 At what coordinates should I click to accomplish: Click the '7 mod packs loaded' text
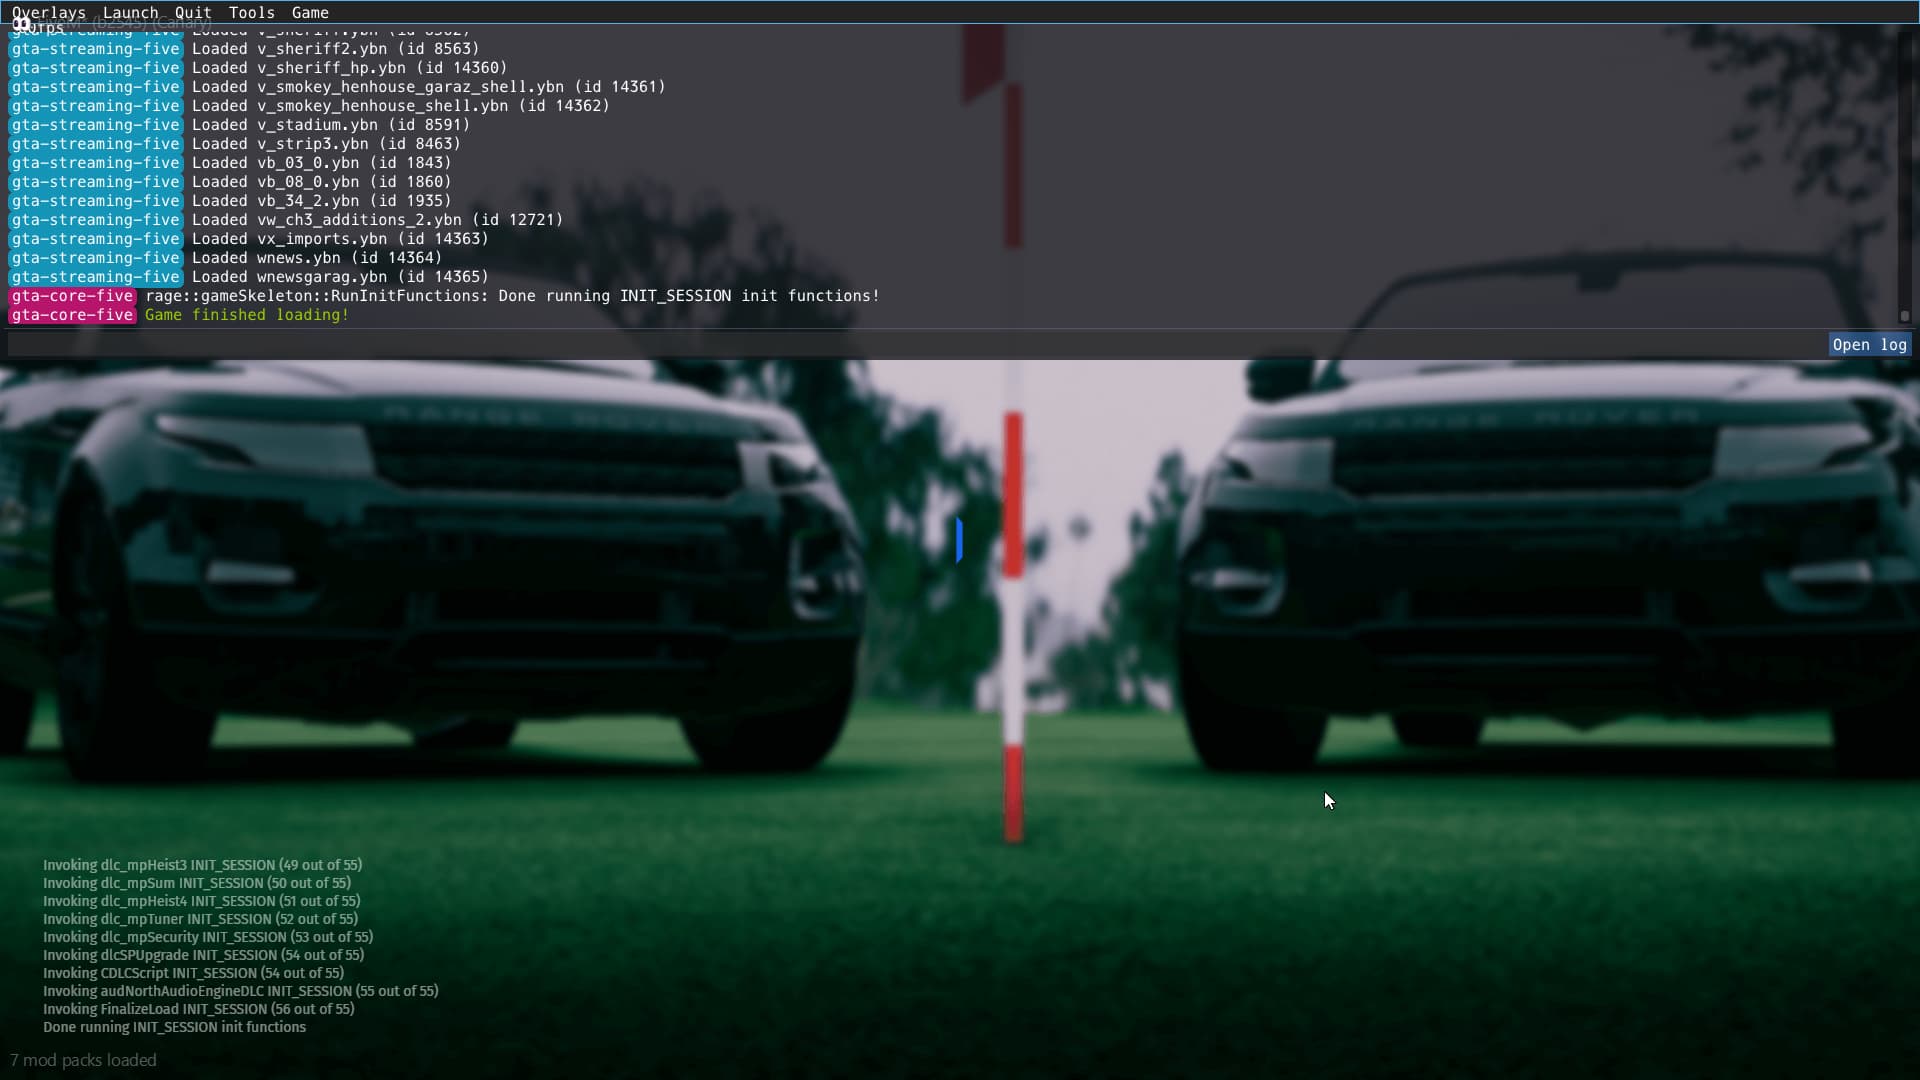(x=83, y=1060)
